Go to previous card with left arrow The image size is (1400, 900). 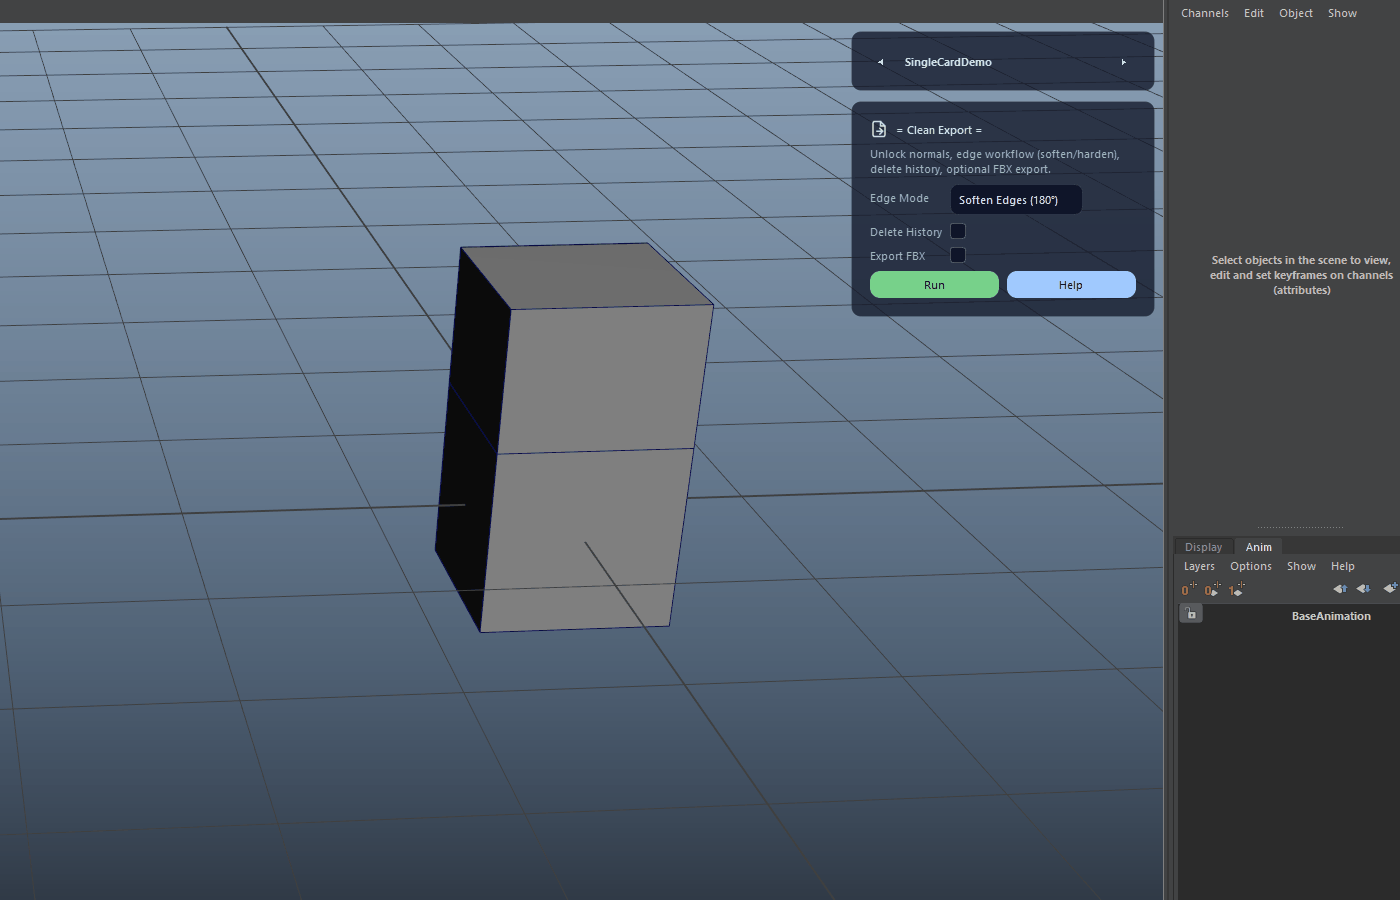point(880,62)
